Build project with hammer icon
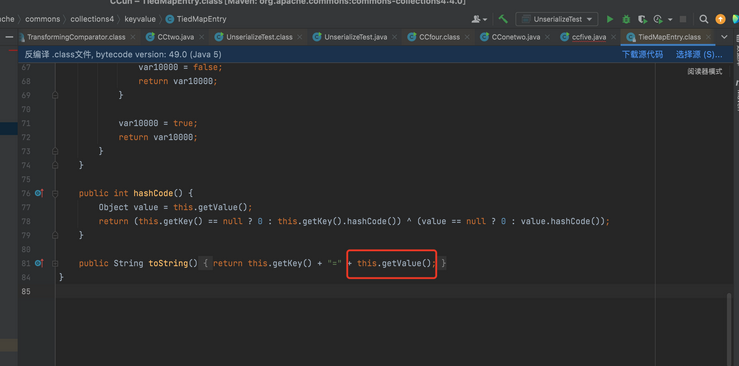 click(x=503, y=19)
